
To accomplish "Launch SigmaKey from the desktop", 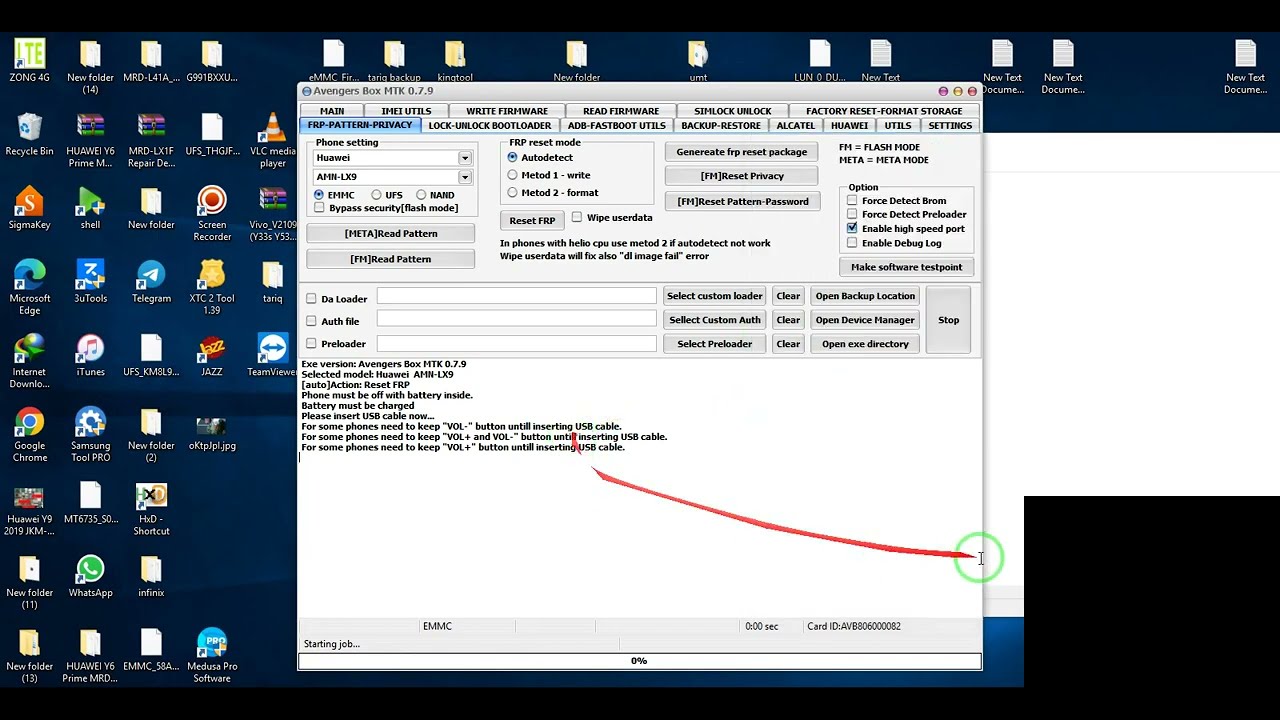I will pyautogui.click(x=29, y=208).
